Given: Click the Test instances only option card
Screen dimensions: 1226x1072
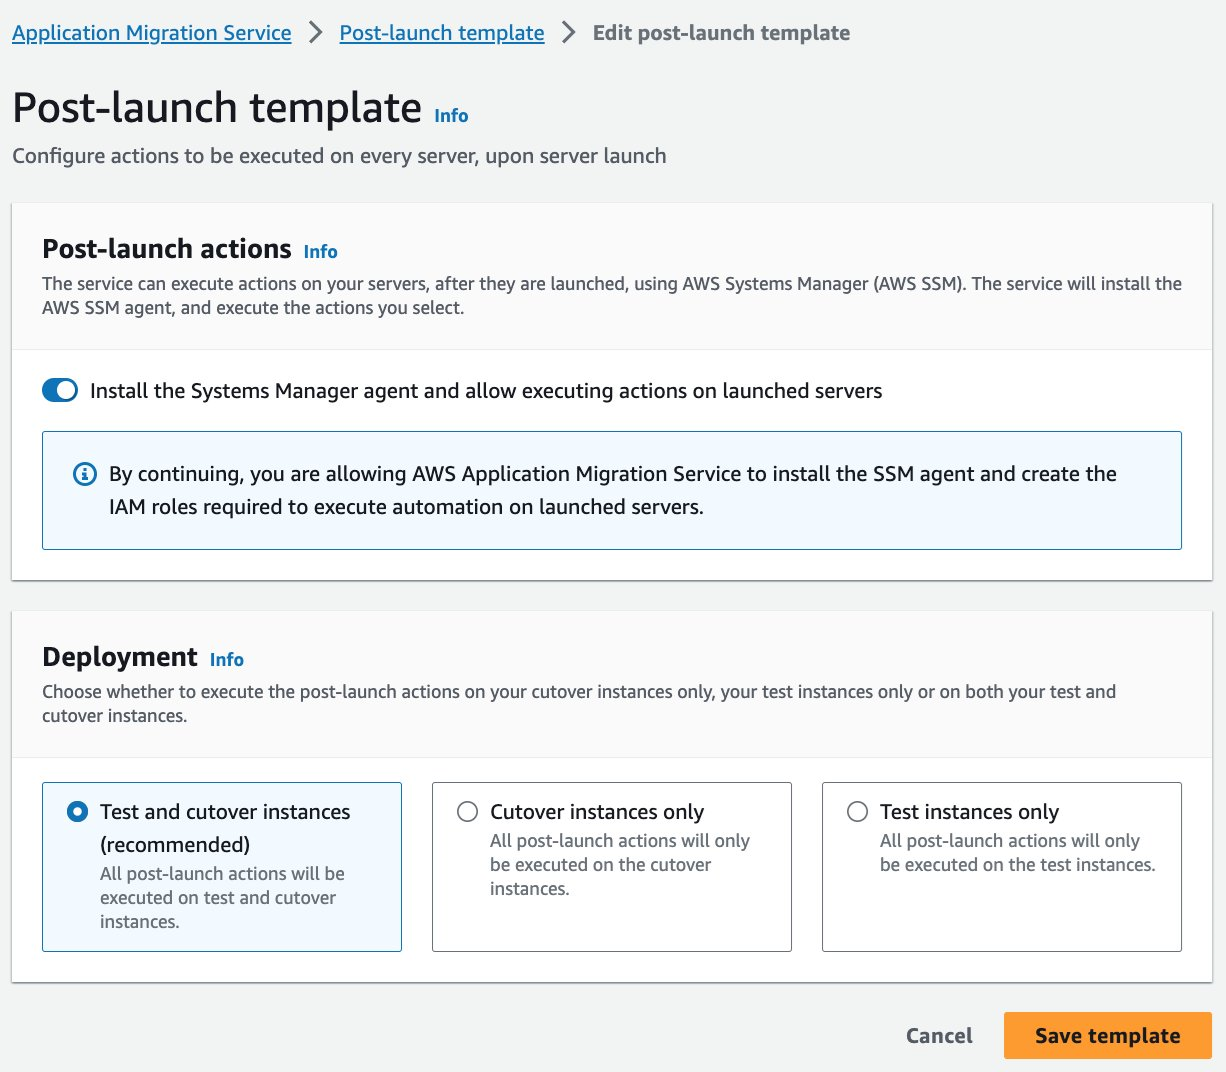Looking at the screenshot, I should tap(1001, 867).
